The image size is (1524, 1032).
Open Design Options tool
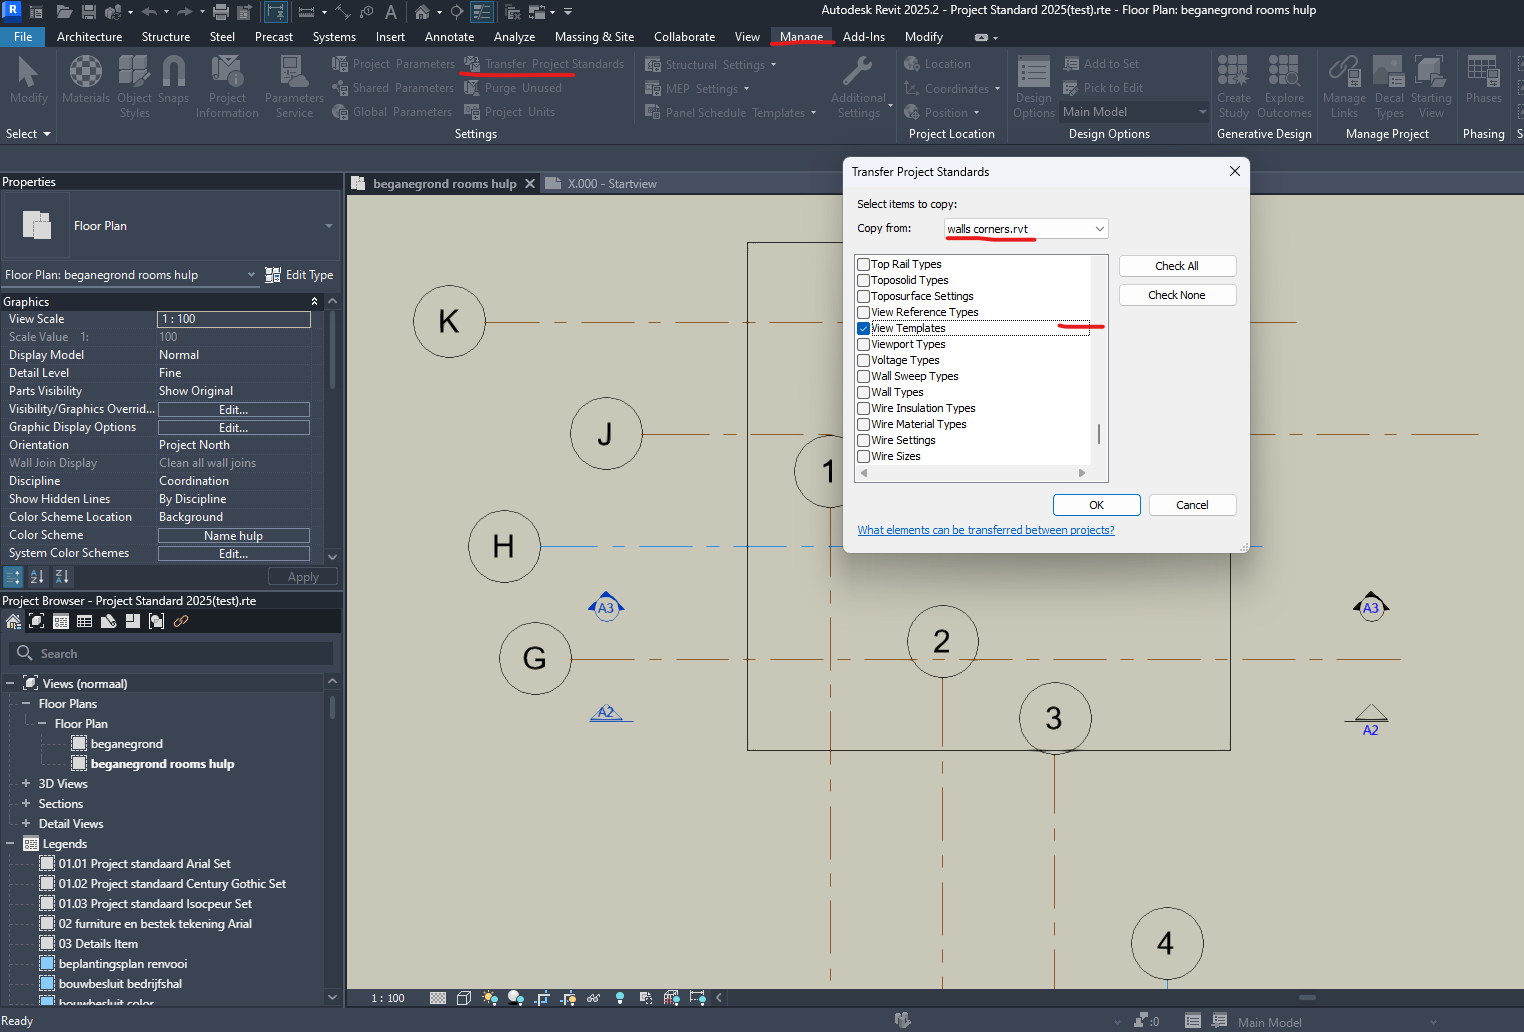pyautogui.click(x=1033, y=86)
